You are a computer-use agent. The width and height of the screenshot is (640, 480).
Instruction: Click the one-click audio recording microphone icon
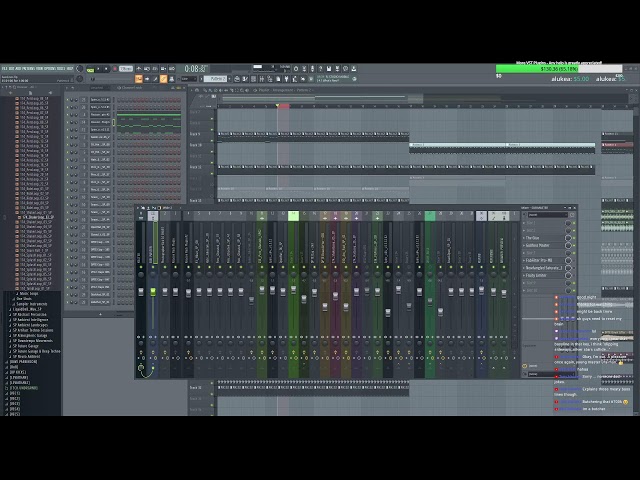312,69
